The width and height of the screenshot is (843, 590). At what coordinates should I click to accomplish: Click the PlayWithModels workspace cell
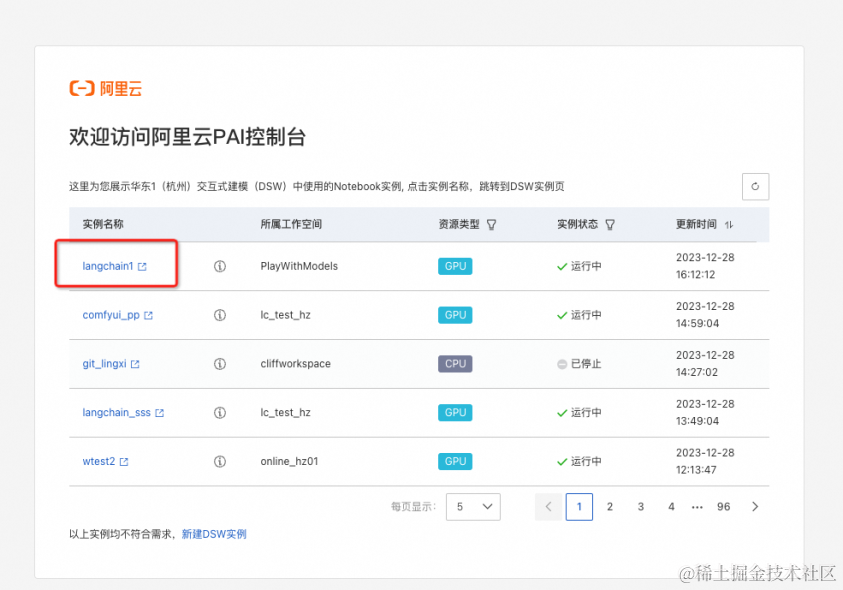pos(299,266)
